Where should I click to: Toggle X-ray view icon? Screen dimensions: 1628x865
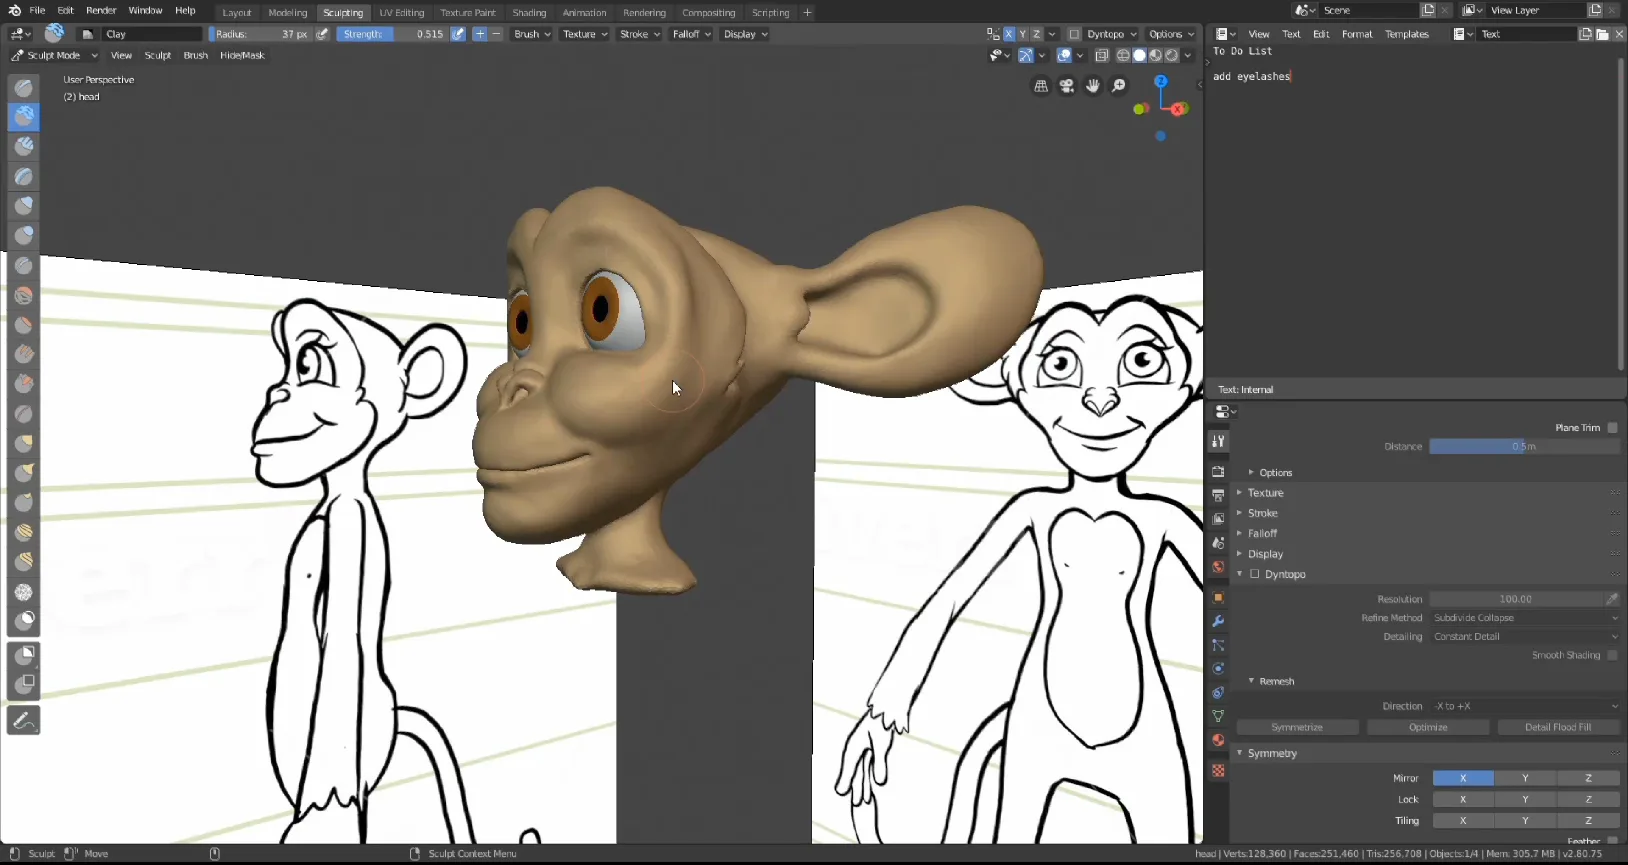tap(1101, 55)
